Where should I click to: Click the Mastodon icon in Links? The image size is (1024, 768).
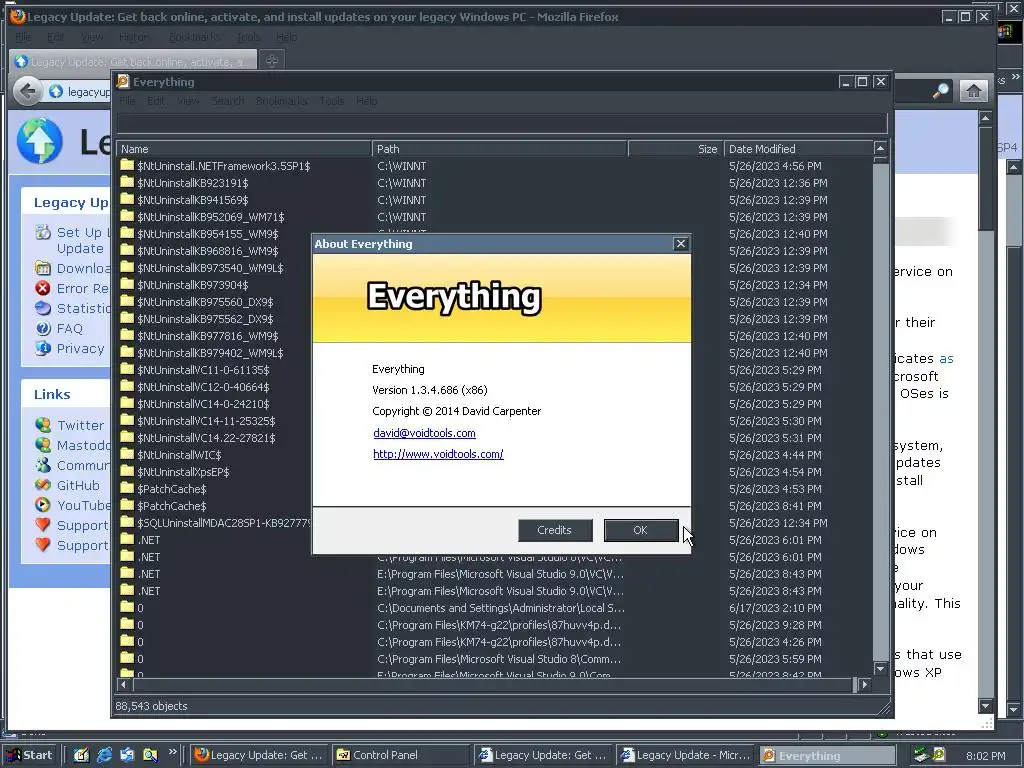pos(43,445)
